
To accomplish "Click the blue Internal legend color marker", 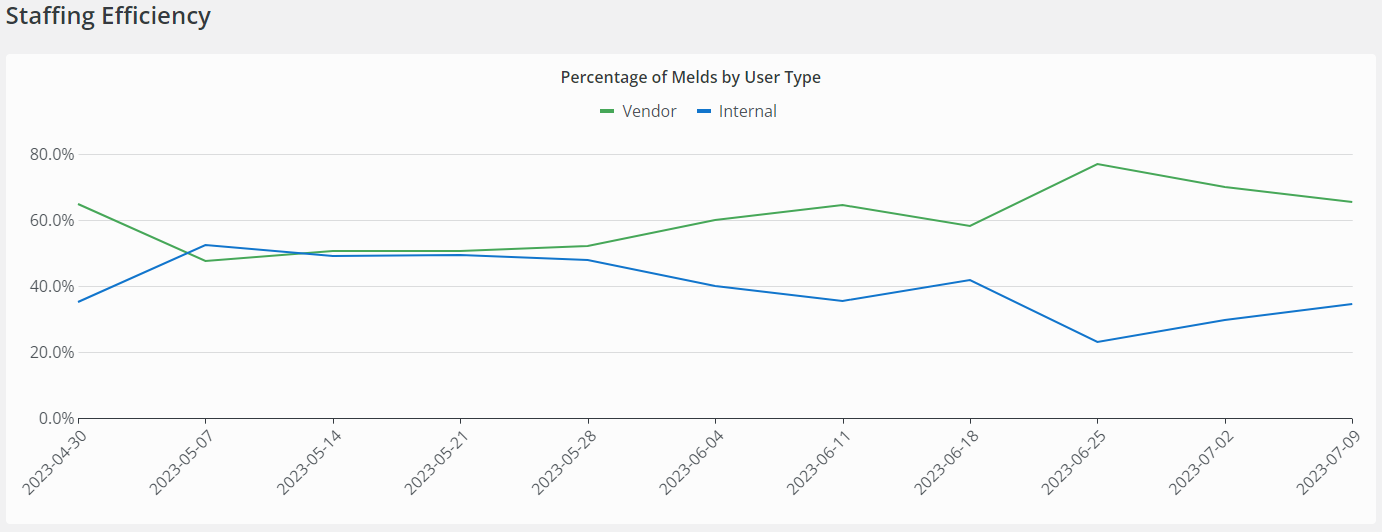I will point(704,111).
